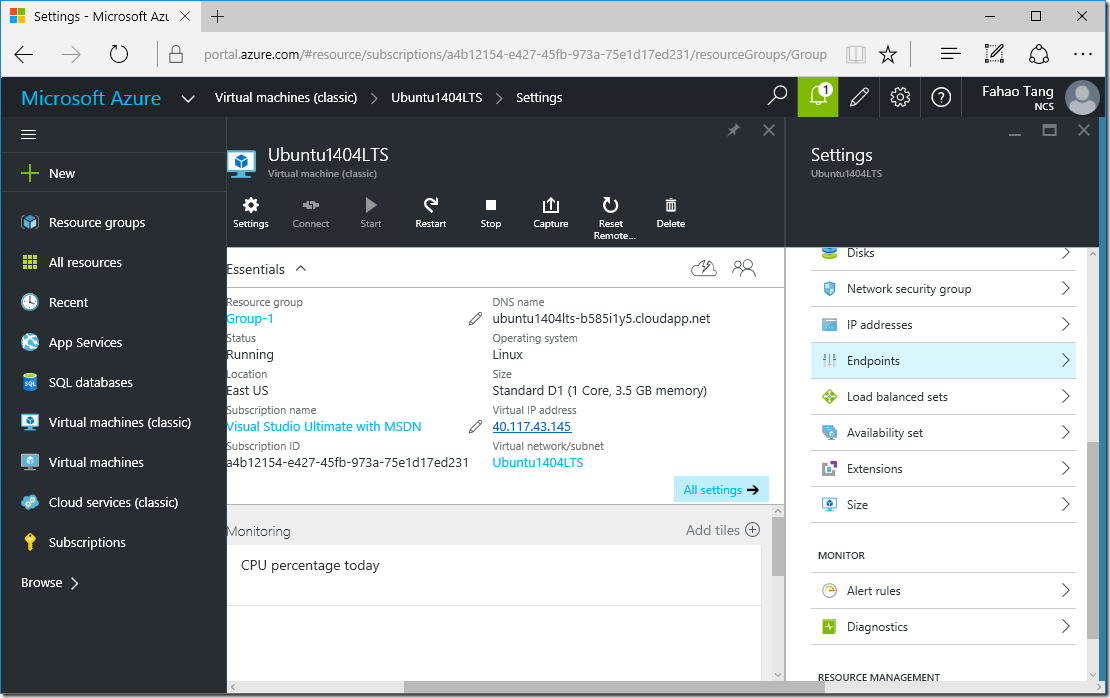Toggle the hamburger menu in sidebar
1110x698 pixels.
[28, 135]
